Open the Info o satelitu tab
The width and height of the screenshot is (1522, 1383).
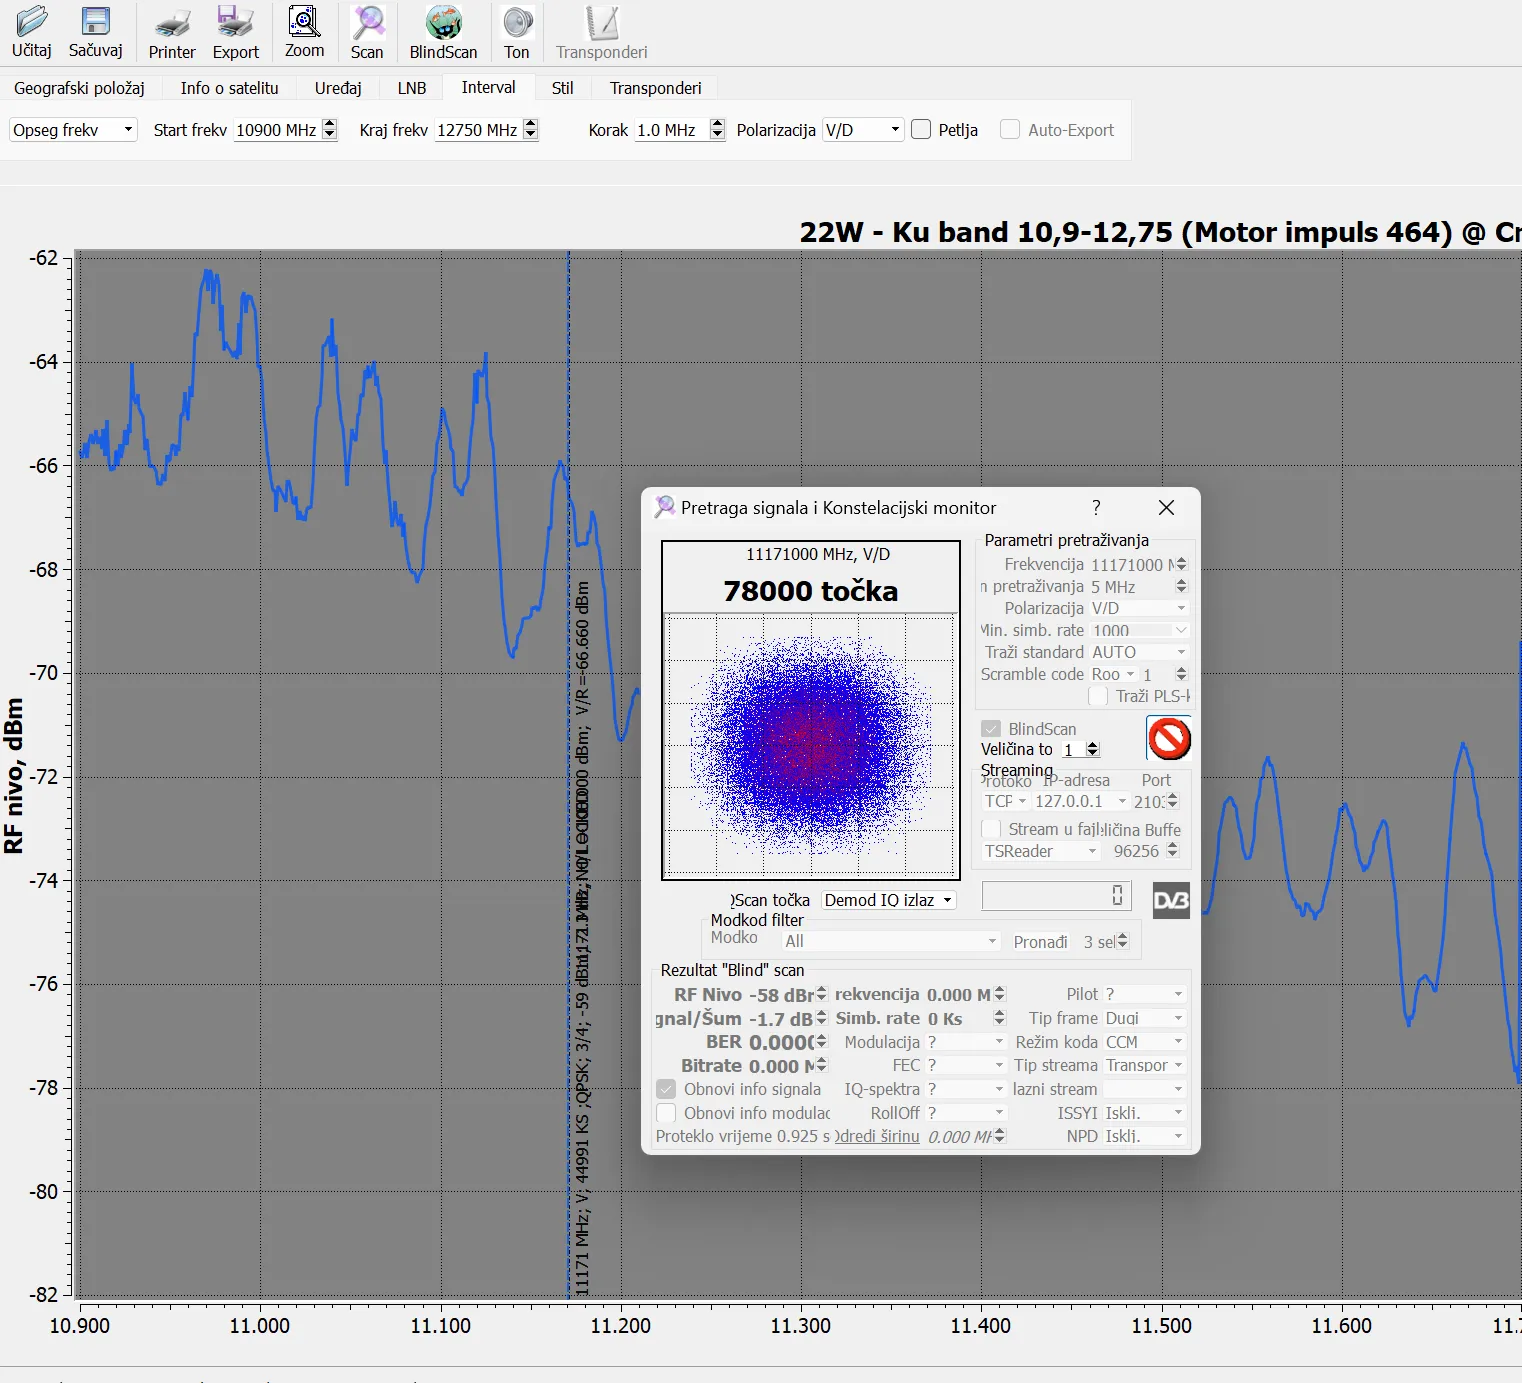click(x=229, y=88)
